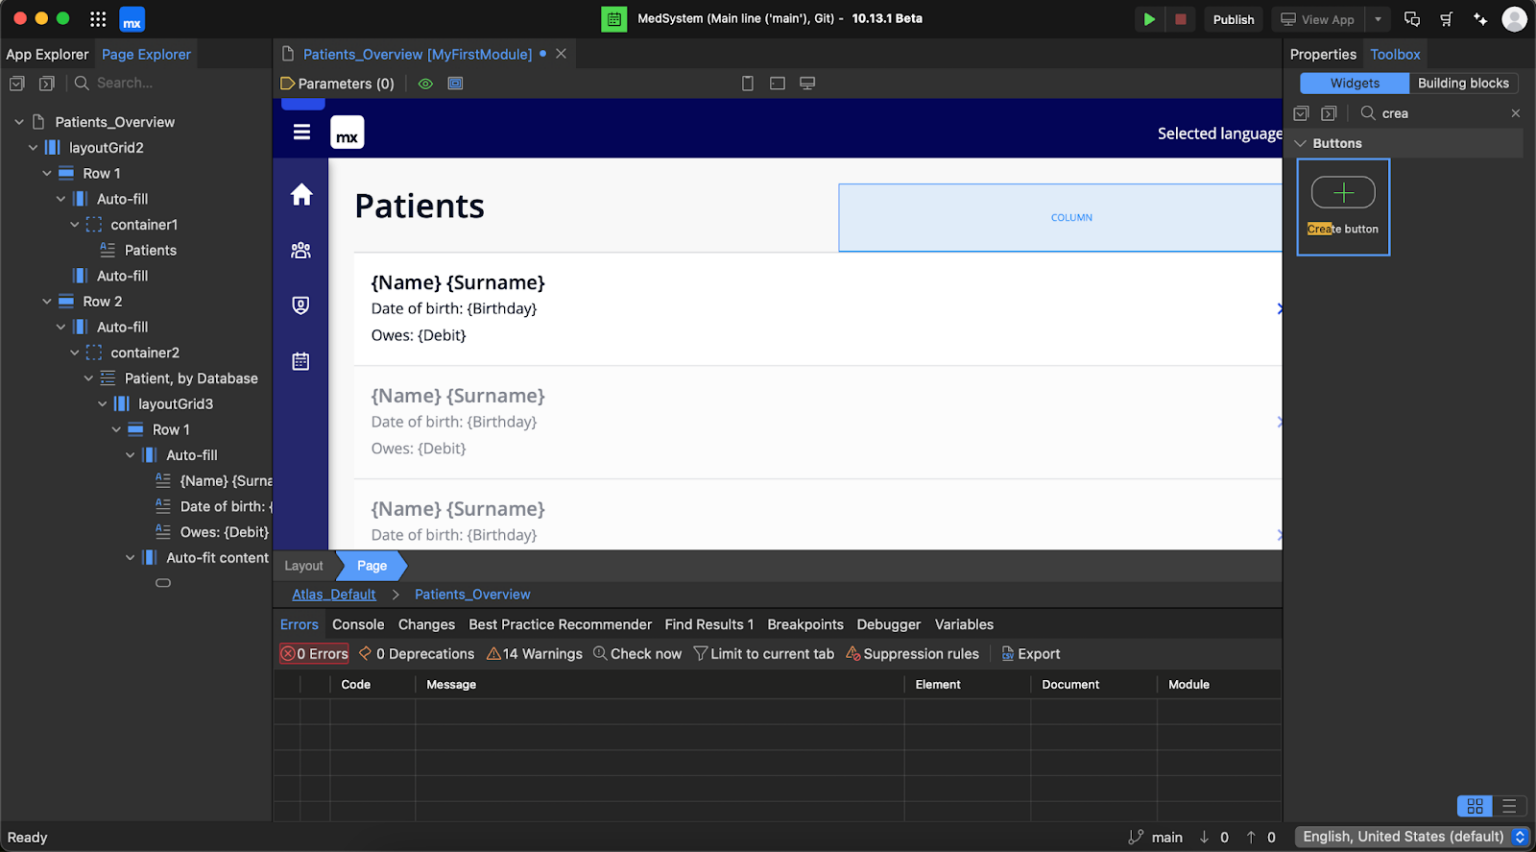The width and height of the screenshot is (1536, 852).
Task: Open the hamburger menu in the page preview
Action: 300,131
